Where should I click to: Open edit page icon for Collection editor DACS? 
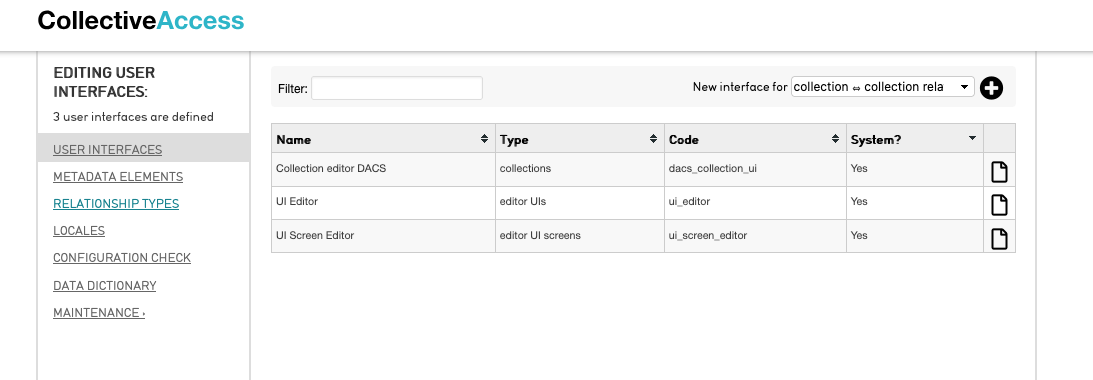[999, 172]
